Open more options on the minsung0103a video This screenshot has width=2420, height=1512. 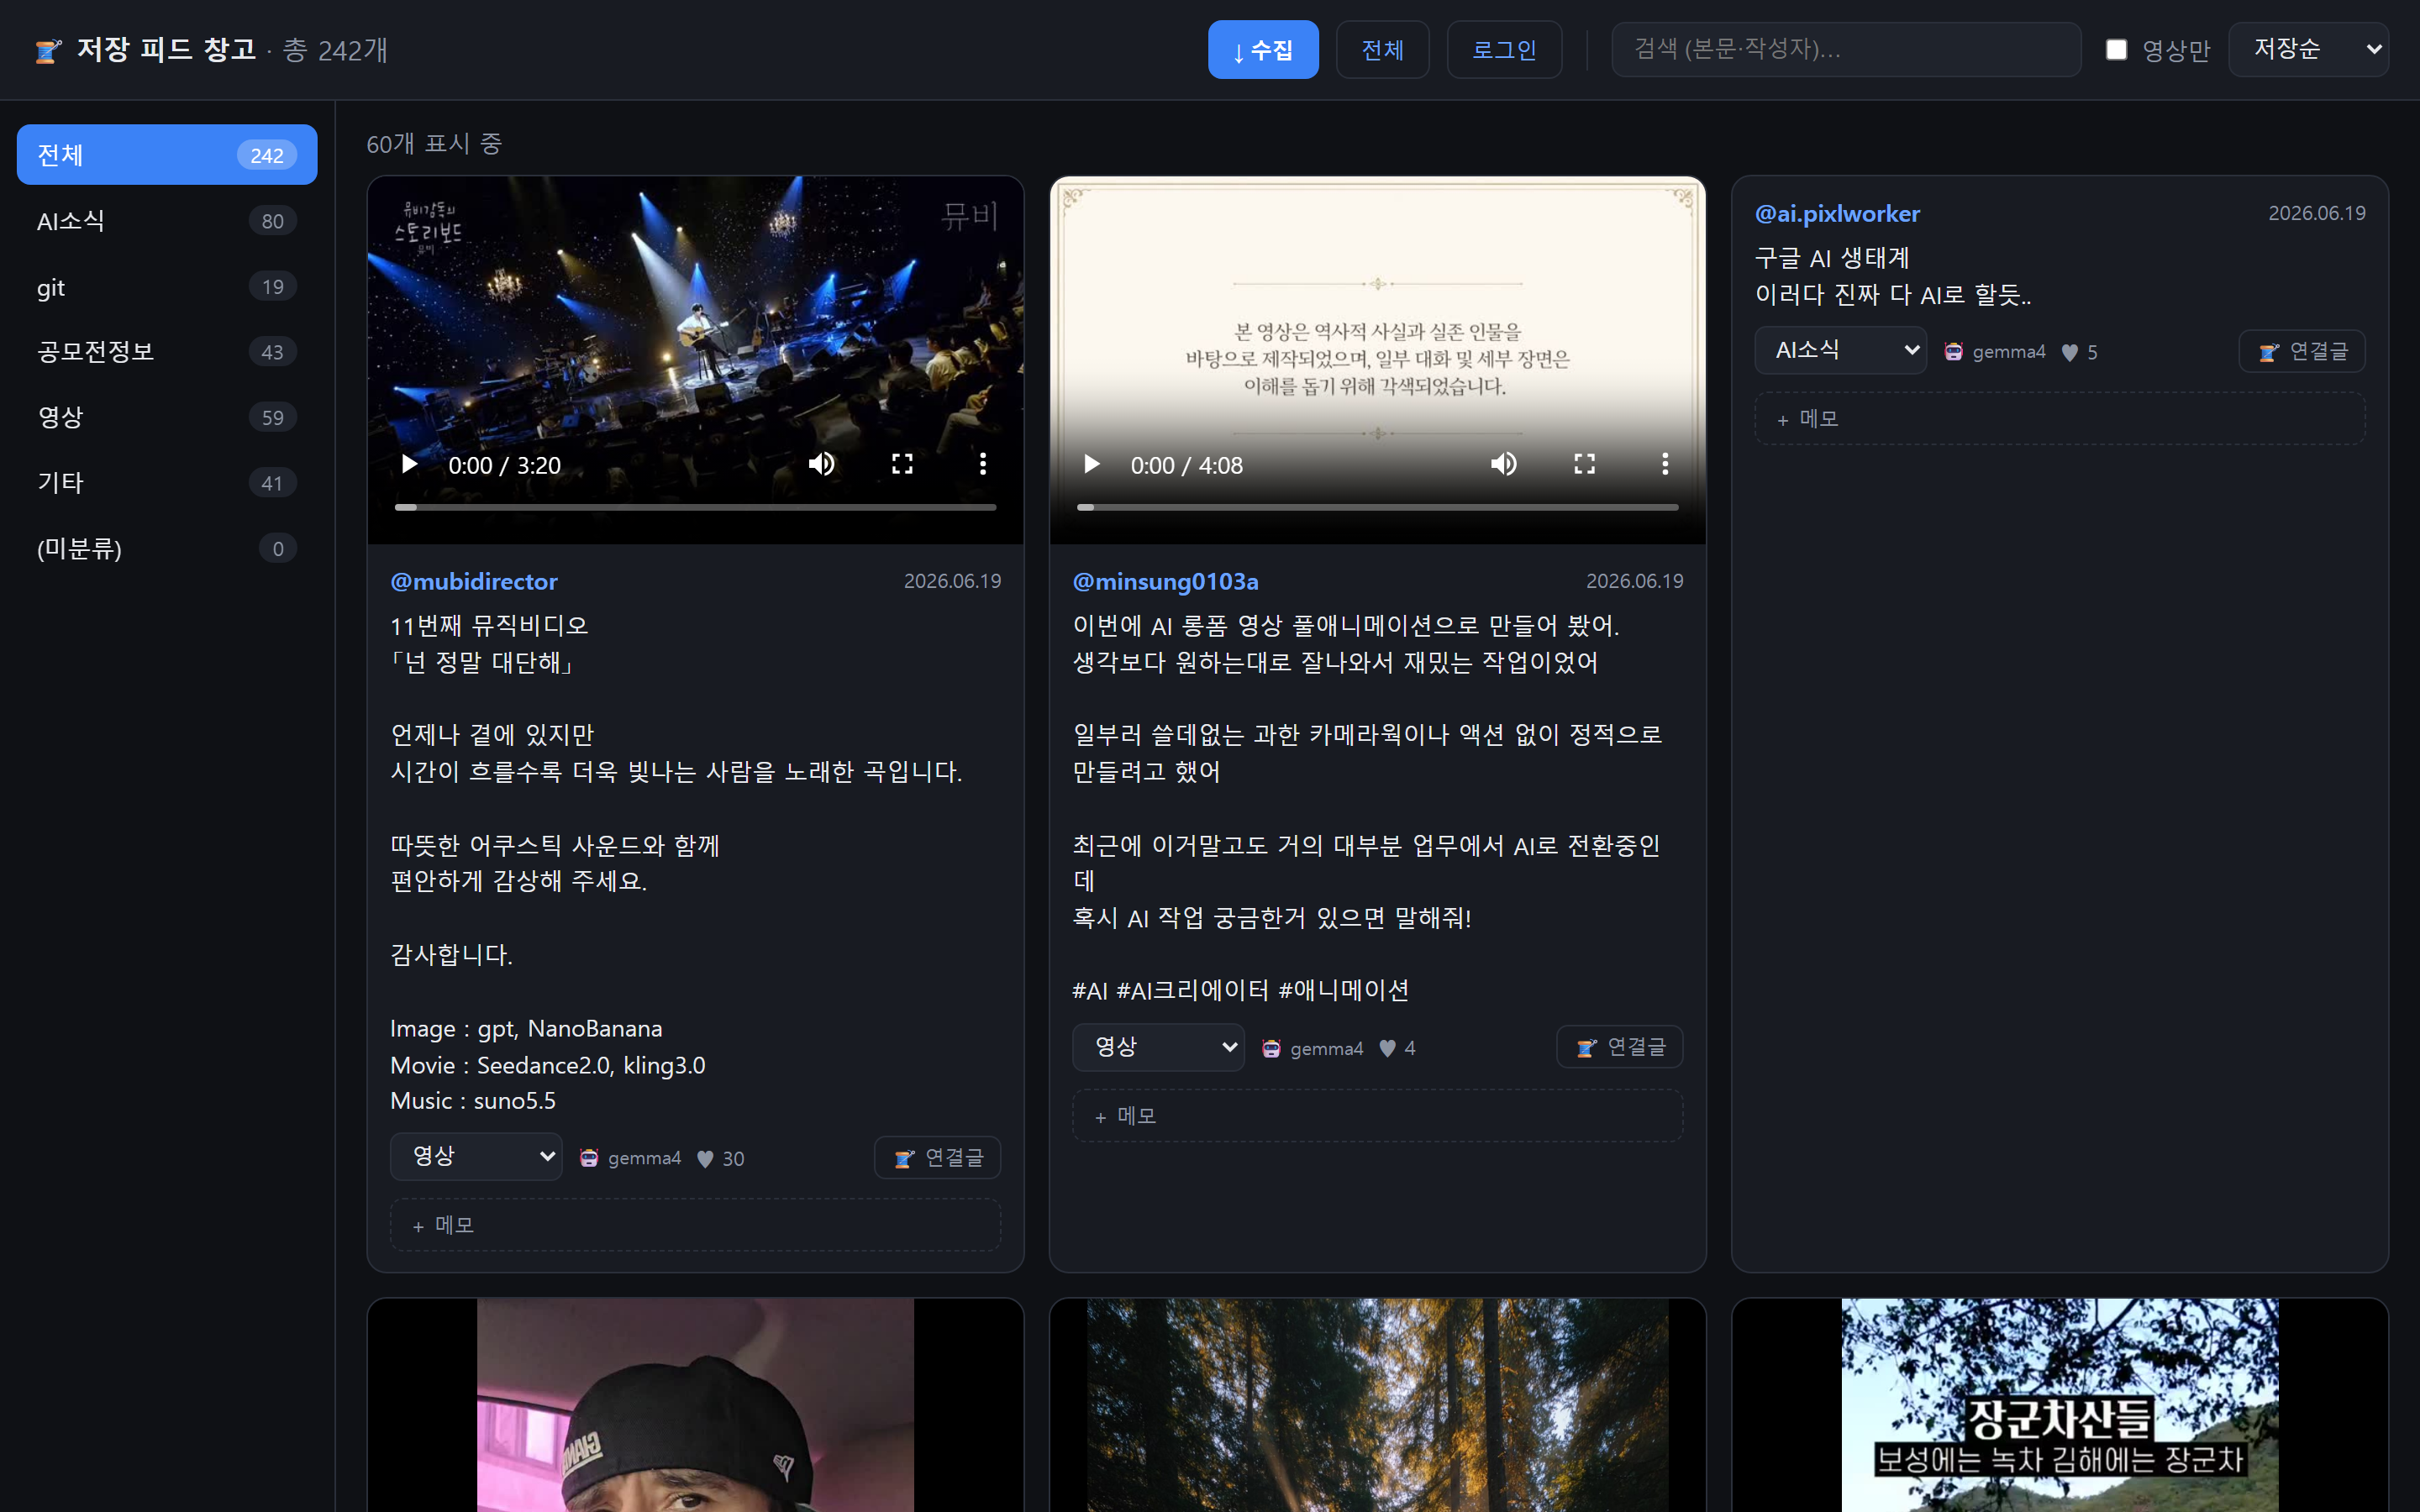pos(1665,464)
